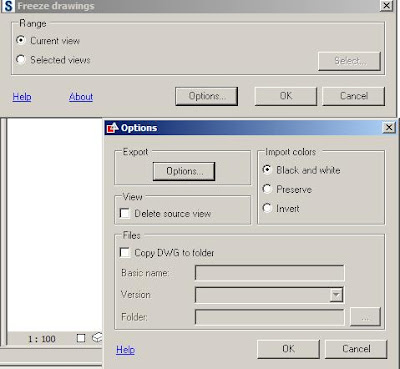Screen dimensions: 400x369
Task: Click the Options dialog title bar icon
Action: tap(113, 127)
